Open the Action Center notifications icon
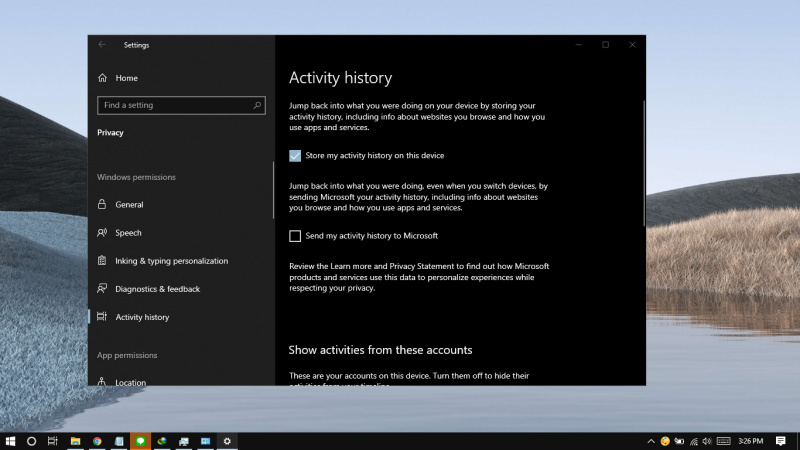This screenshot has width=800, height=450. click(781, 441)
